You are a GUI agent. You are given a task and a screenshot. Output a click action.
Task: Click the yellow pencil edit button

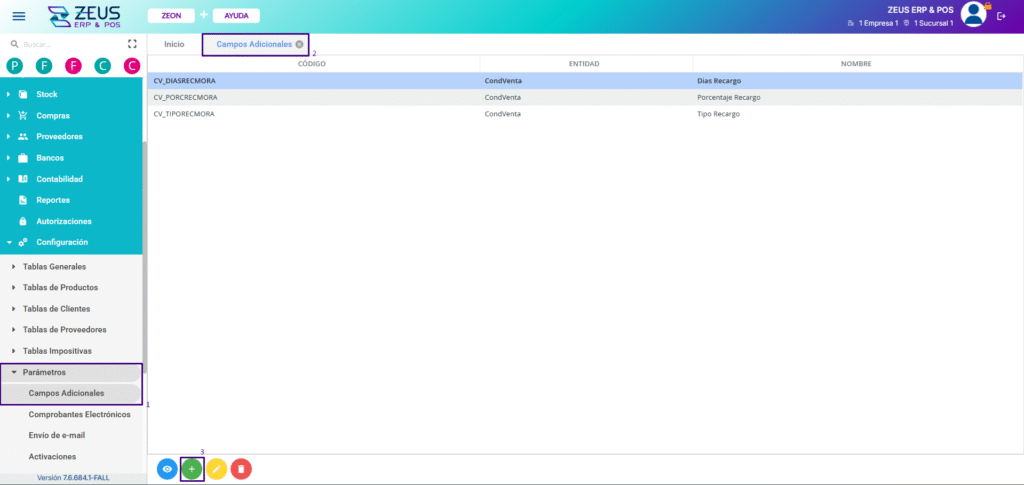(x=217, y=469)
